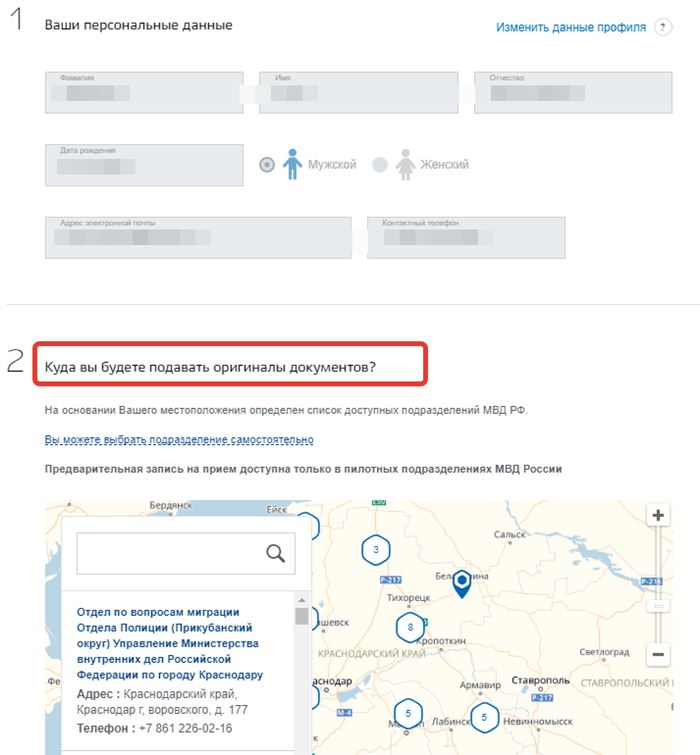Screen dimensions: 700x755
Task: Click the Контактный телефон field
Action: [x=466, y=238]
